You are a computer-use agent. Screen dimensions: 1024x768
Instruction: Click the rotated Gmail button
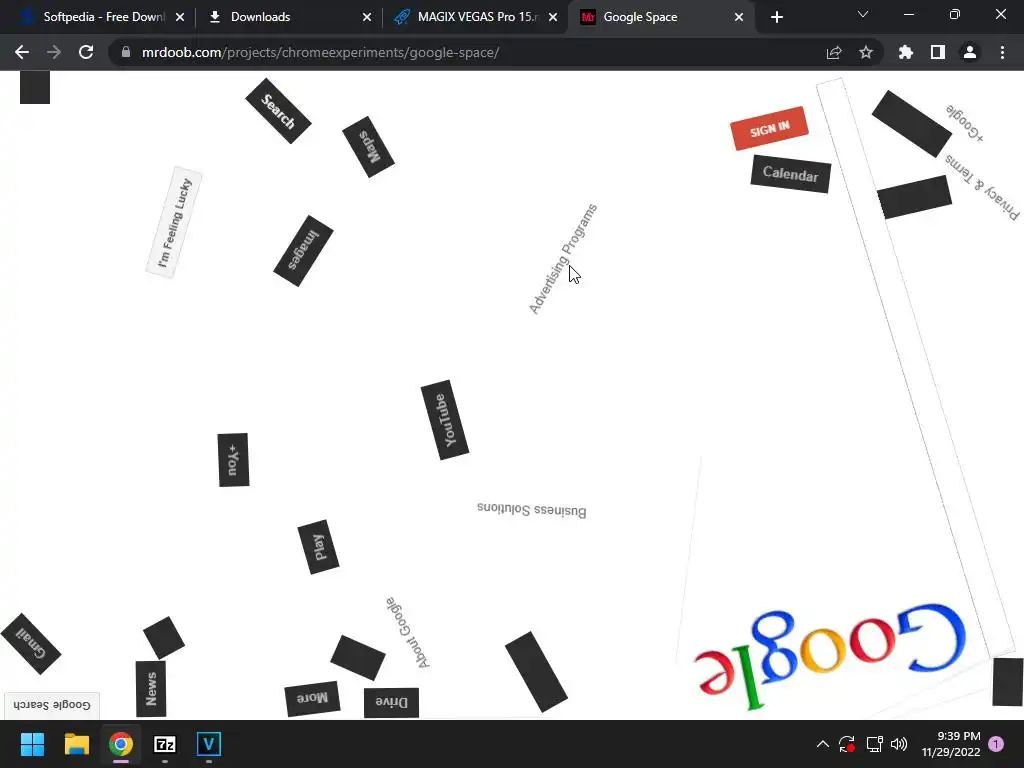pos(31,643)
